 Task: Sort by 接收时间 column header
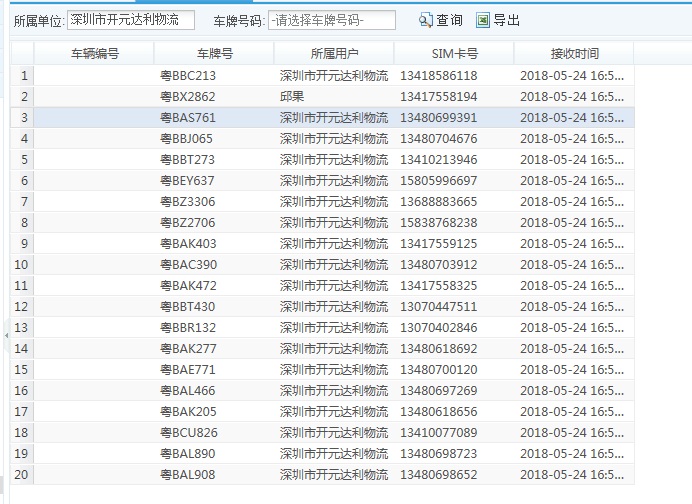[574, 53]
